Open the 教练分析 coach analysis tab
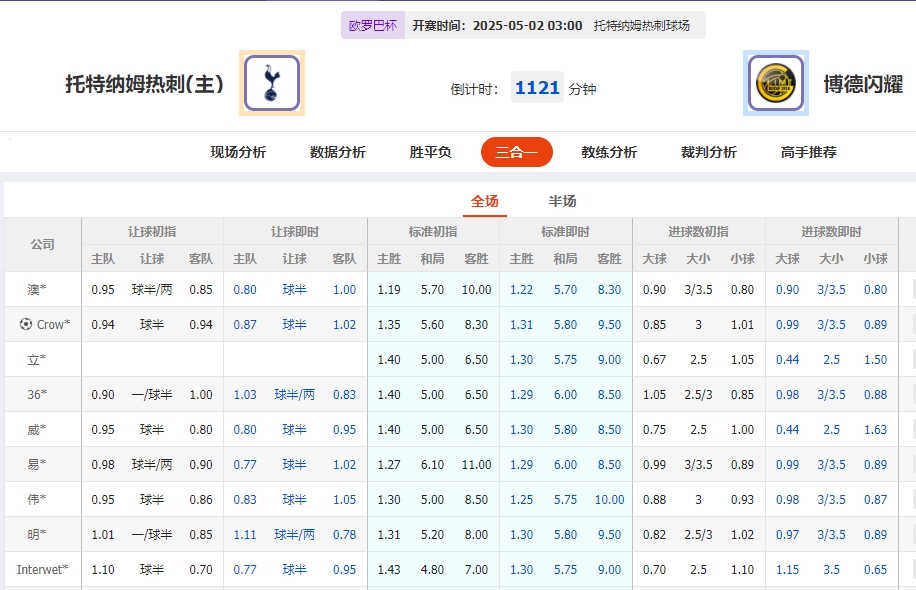 pyautogui.click(x=611, y=152)
